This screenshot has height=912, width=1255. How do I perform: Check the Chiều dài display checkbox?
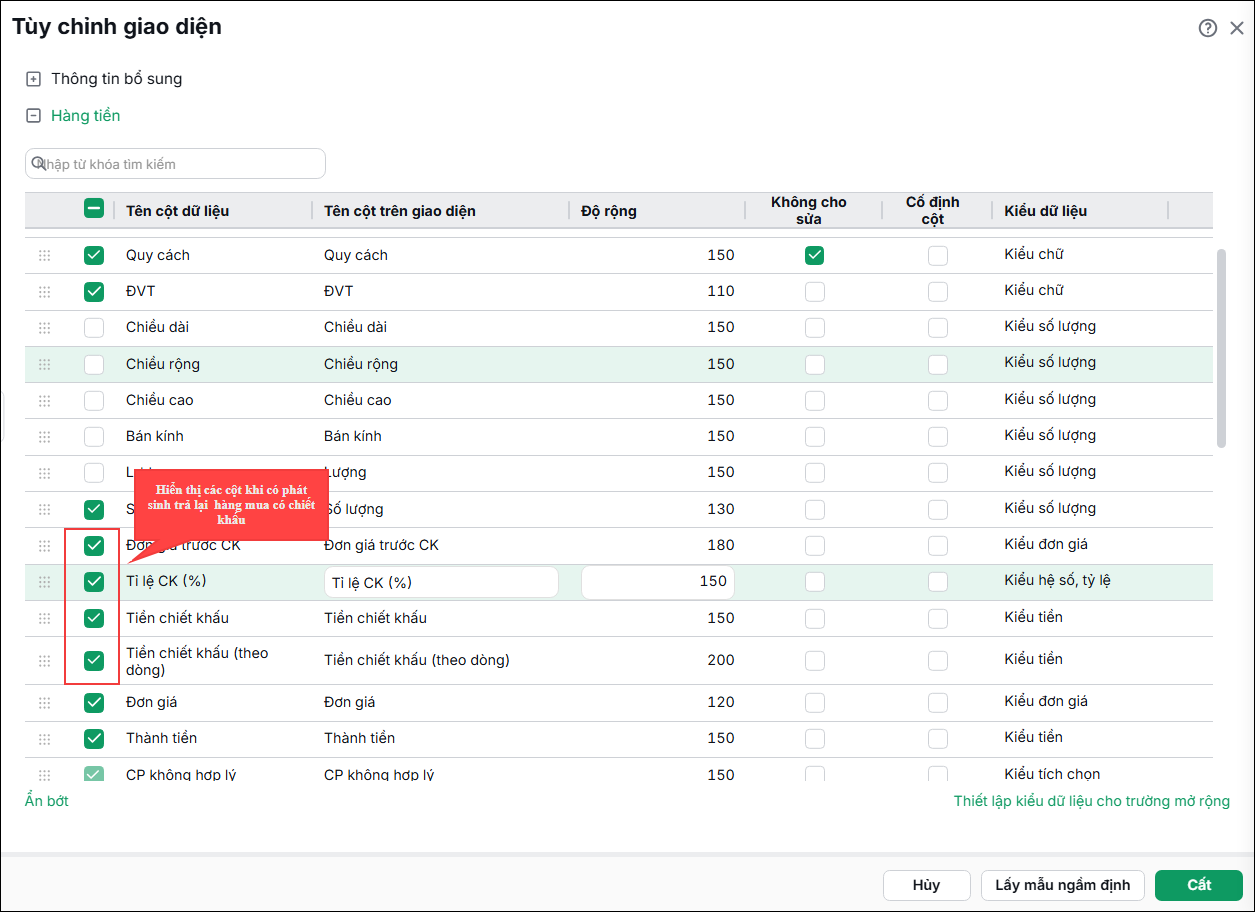(94, 327)
